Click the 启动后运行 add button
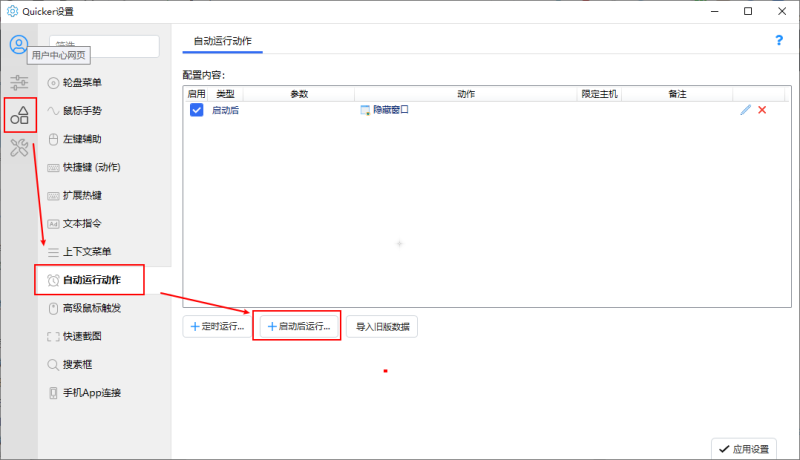The image size is (800, 460). [299, 326]
